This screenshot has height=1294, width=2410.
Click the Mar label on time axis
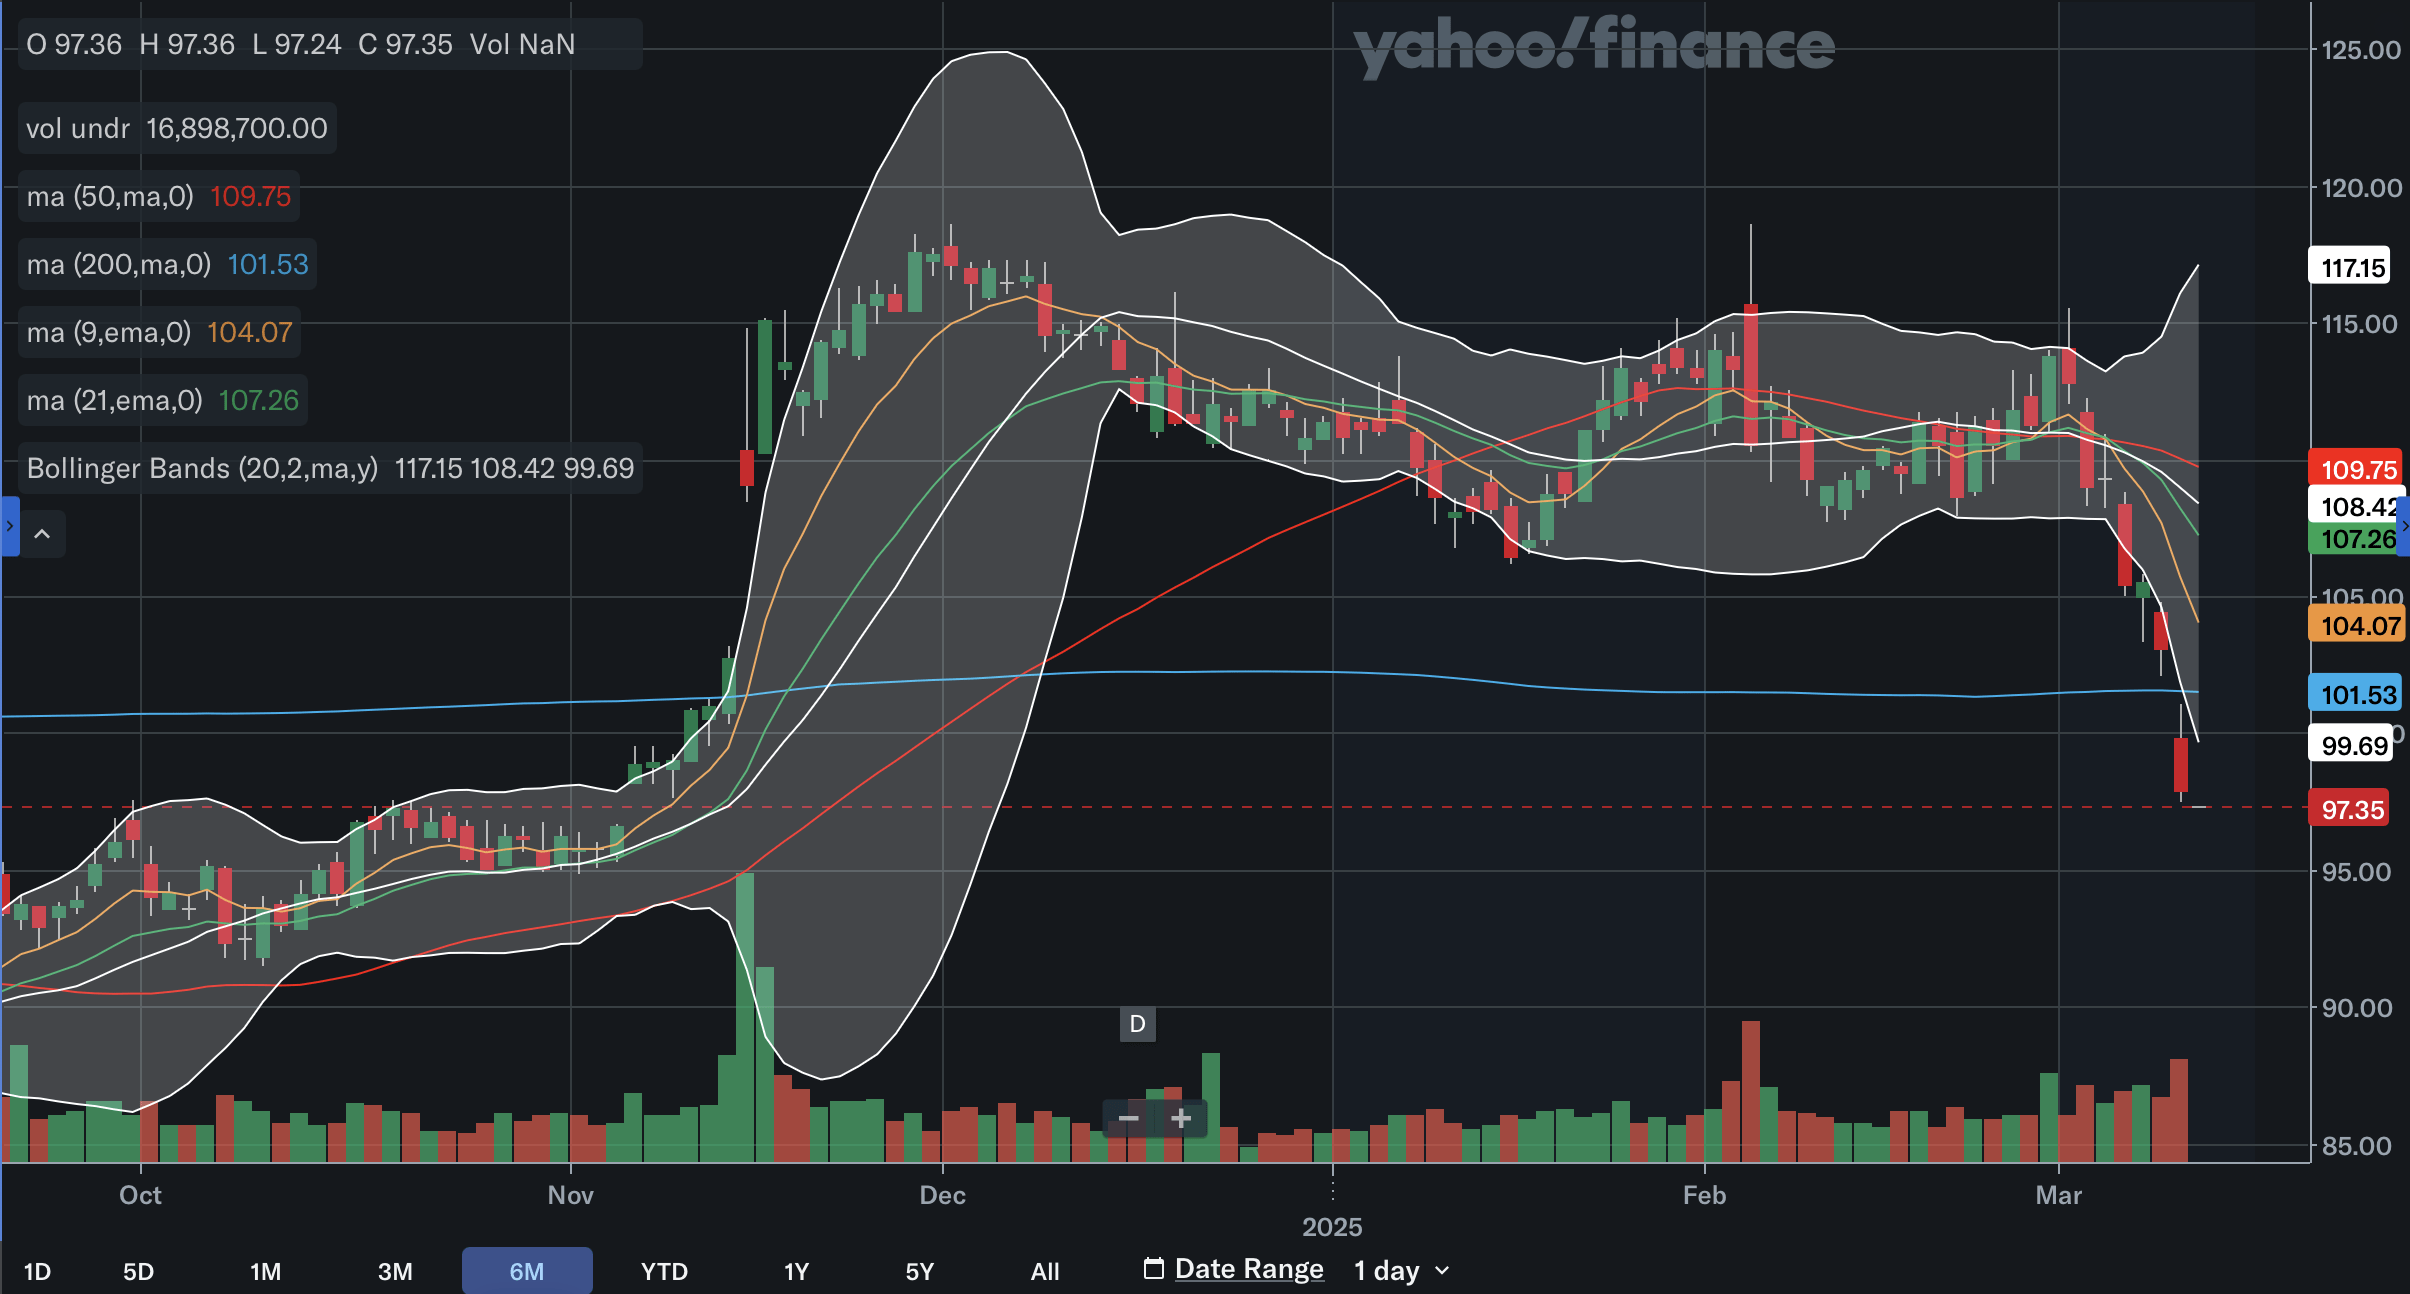[x=2058, y=1195]
